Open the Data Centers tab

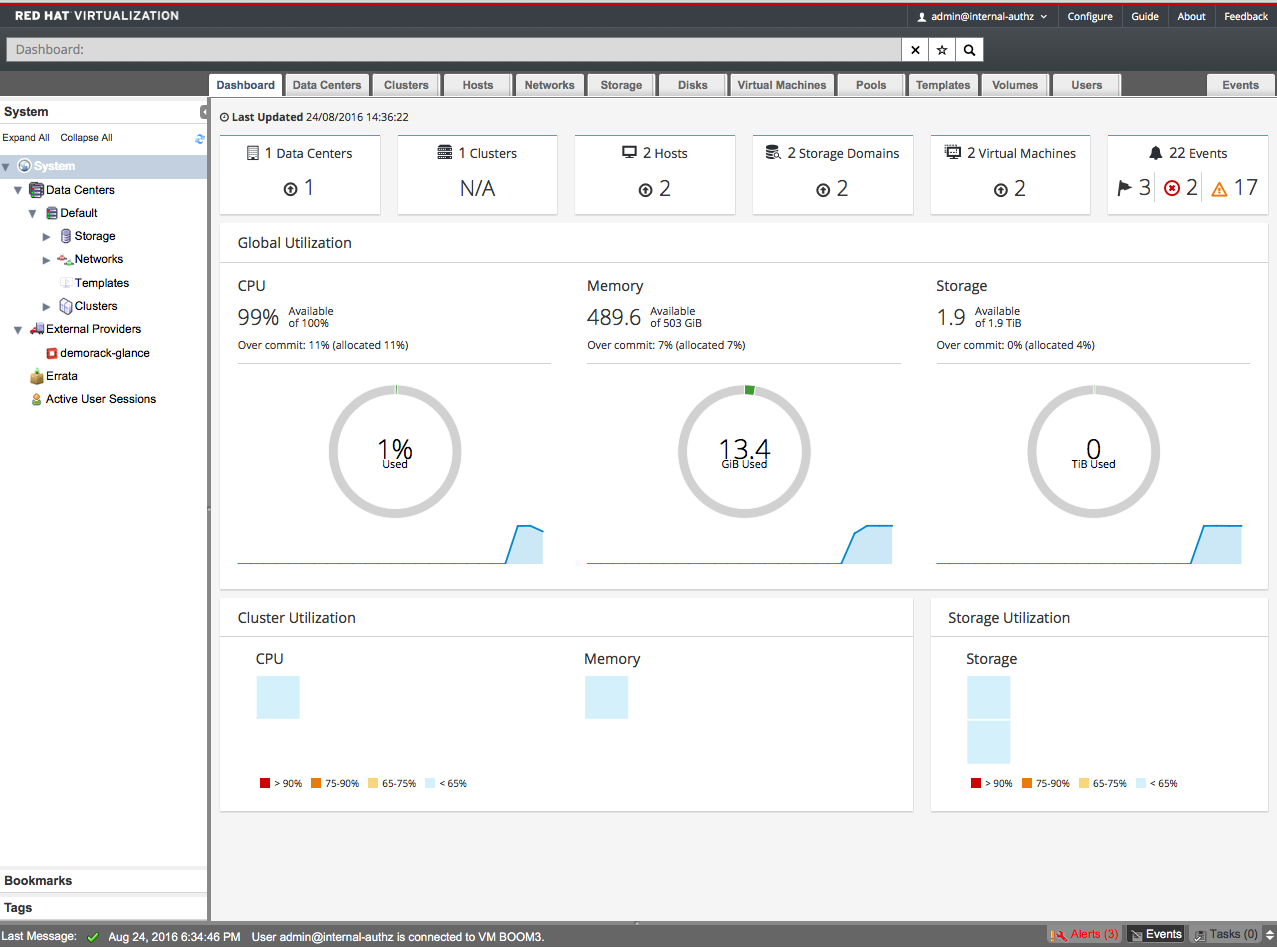tap(327, 85)
